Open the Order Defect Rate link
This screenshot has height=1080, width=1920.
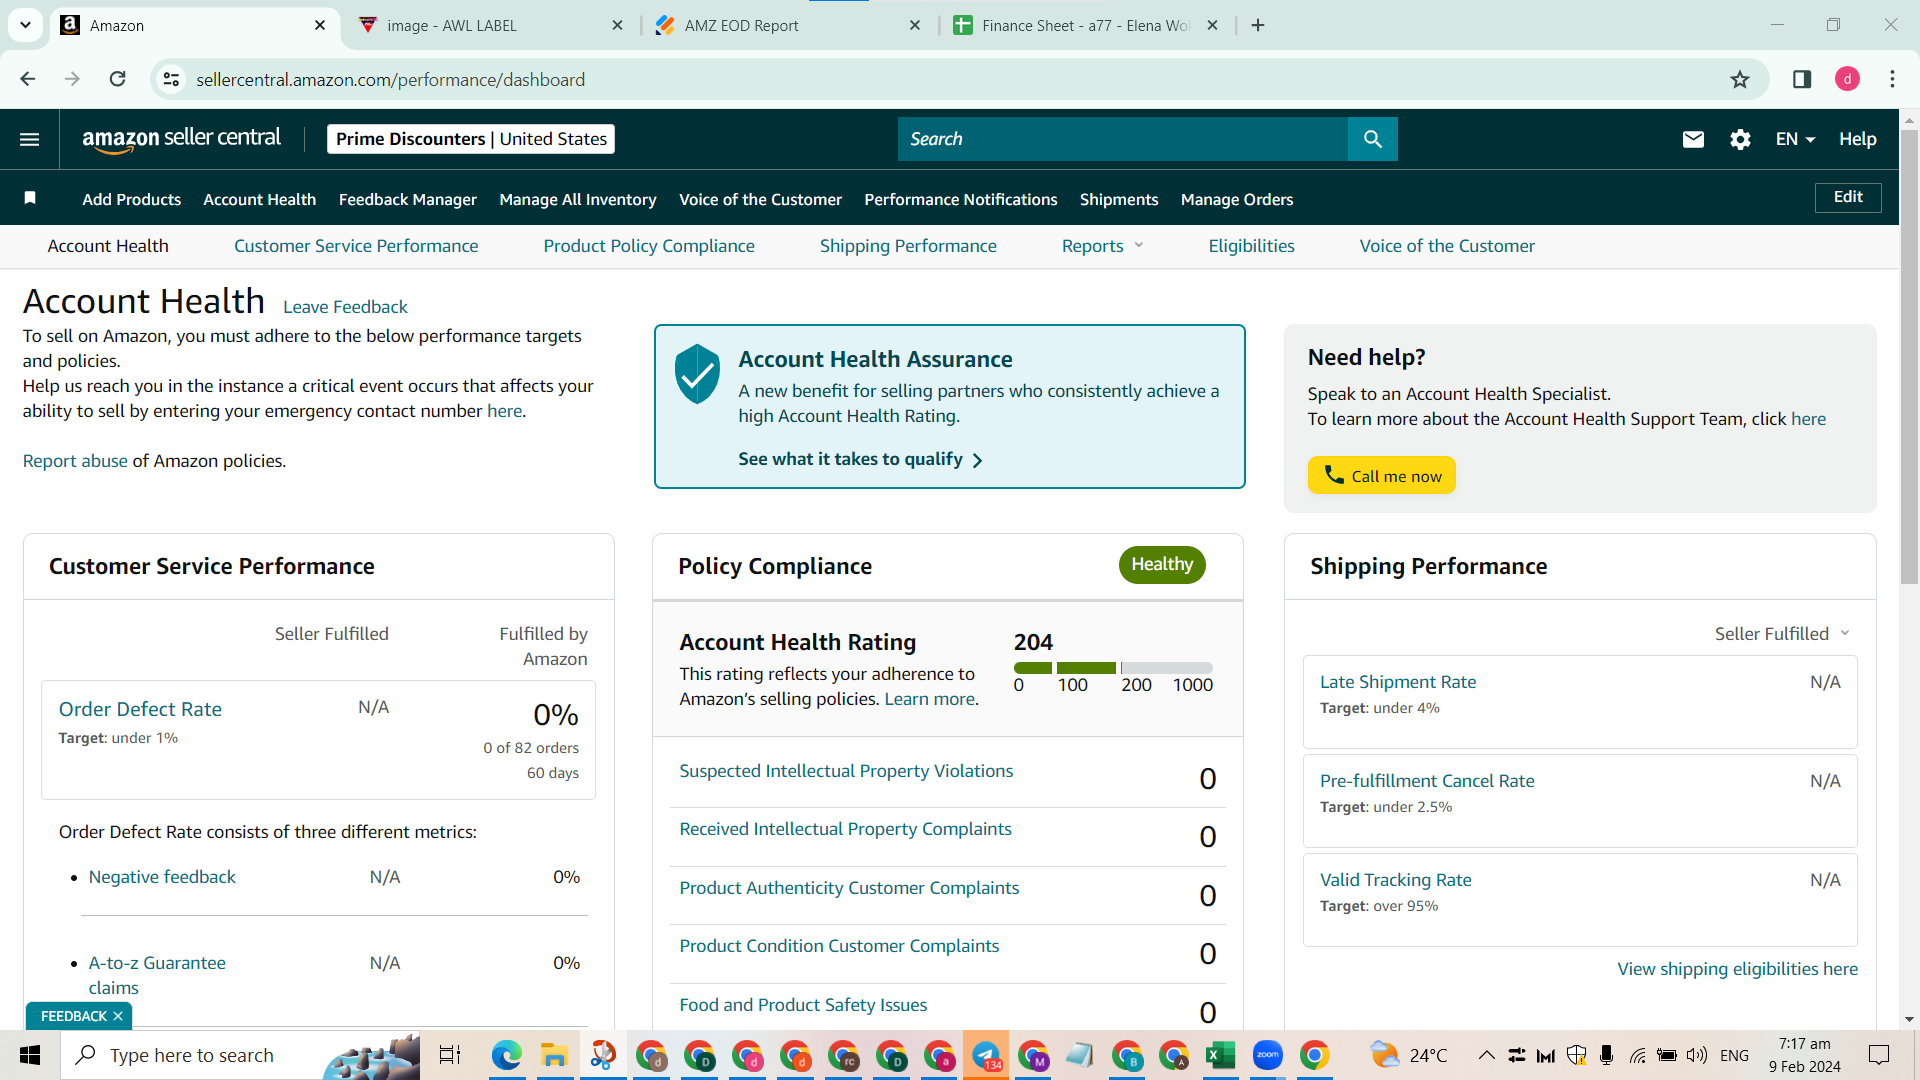pyautogui.click(x=140, y=709)
